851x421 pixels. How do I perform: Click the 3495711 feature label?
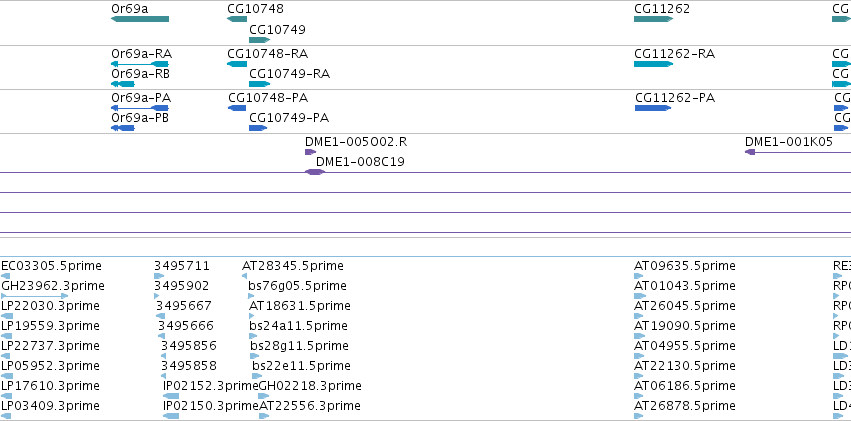coord(182,266)
